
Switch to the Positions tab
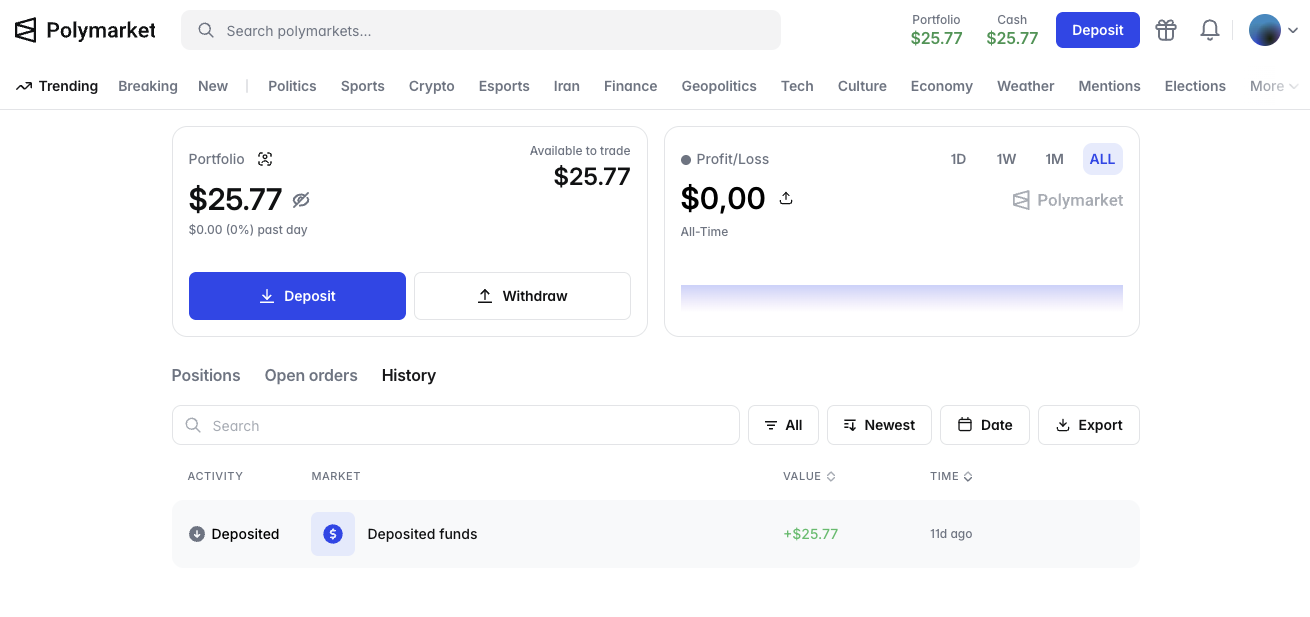[x=206, y=375]
